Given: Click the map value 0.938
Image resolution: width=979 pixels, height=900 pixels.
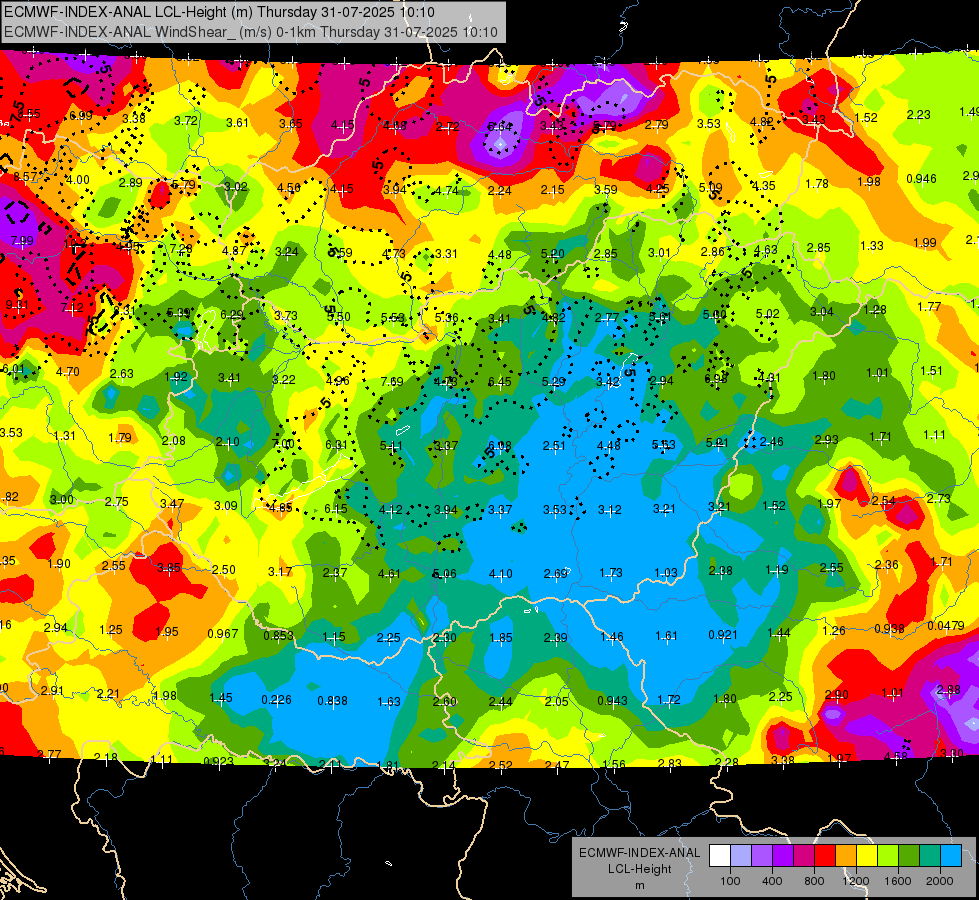Looking at the screenshot, I should [x=889, y=628].
